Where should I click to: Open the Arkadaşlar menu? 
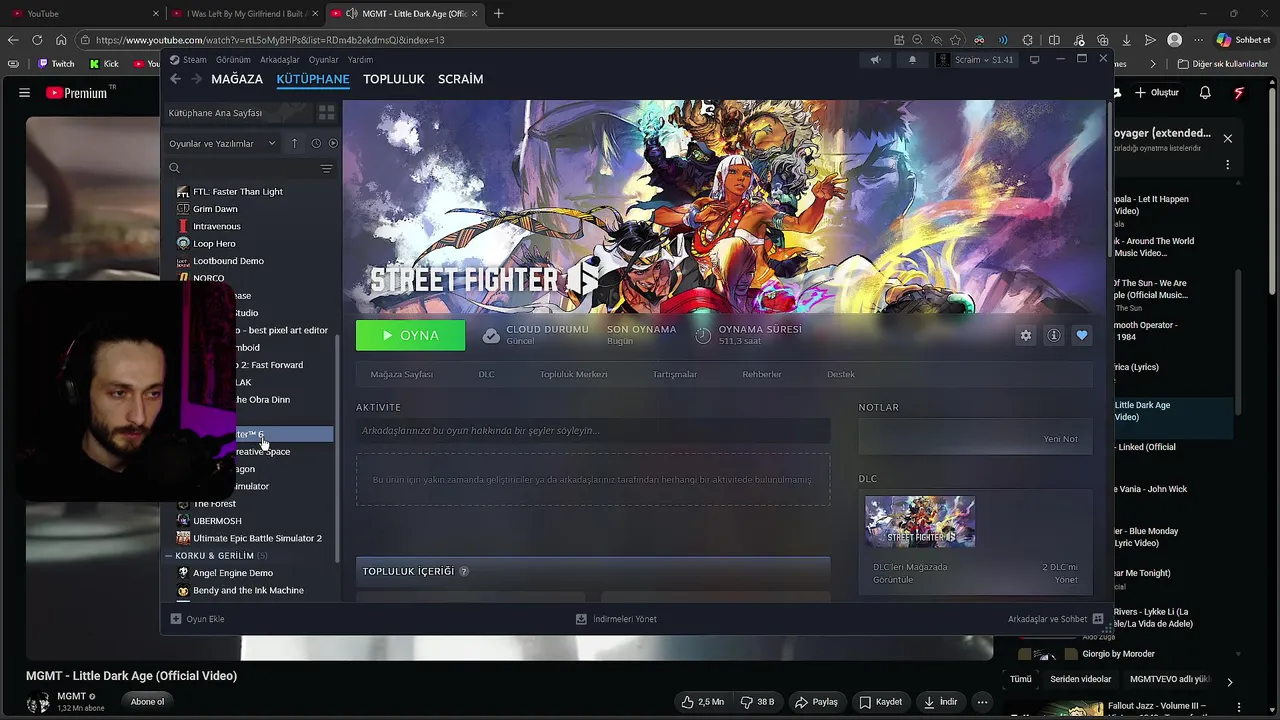pos(280,60)
